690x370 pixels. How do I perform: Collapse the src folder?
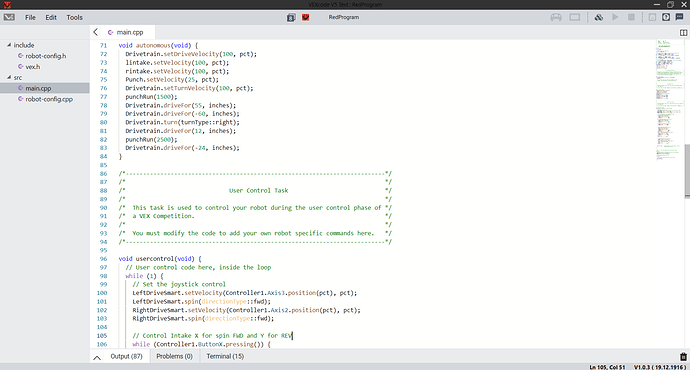coord(9,77)
